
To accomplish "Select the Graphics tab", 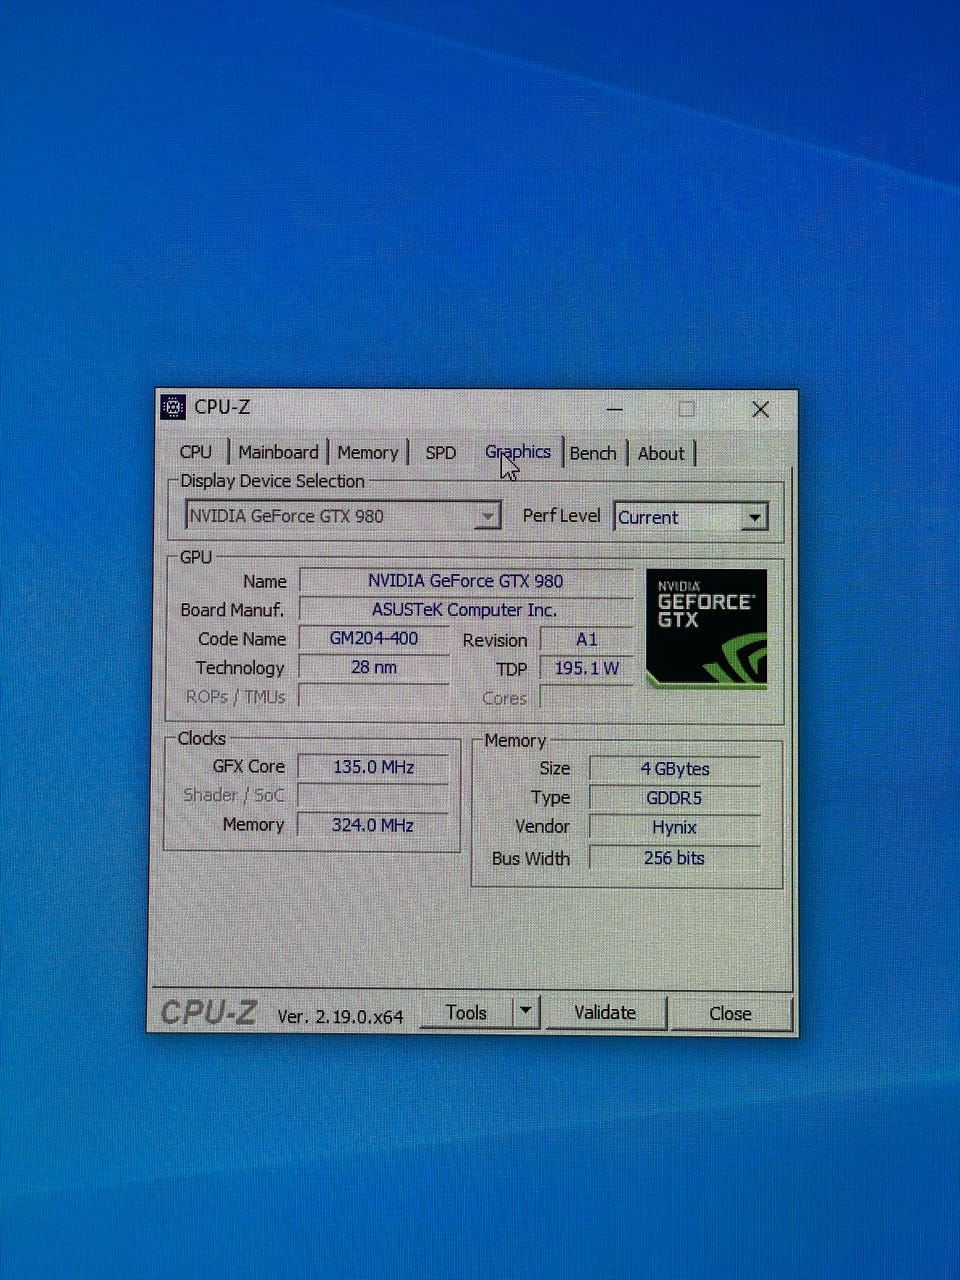I will pyautogui.click(x=518, y=451).
